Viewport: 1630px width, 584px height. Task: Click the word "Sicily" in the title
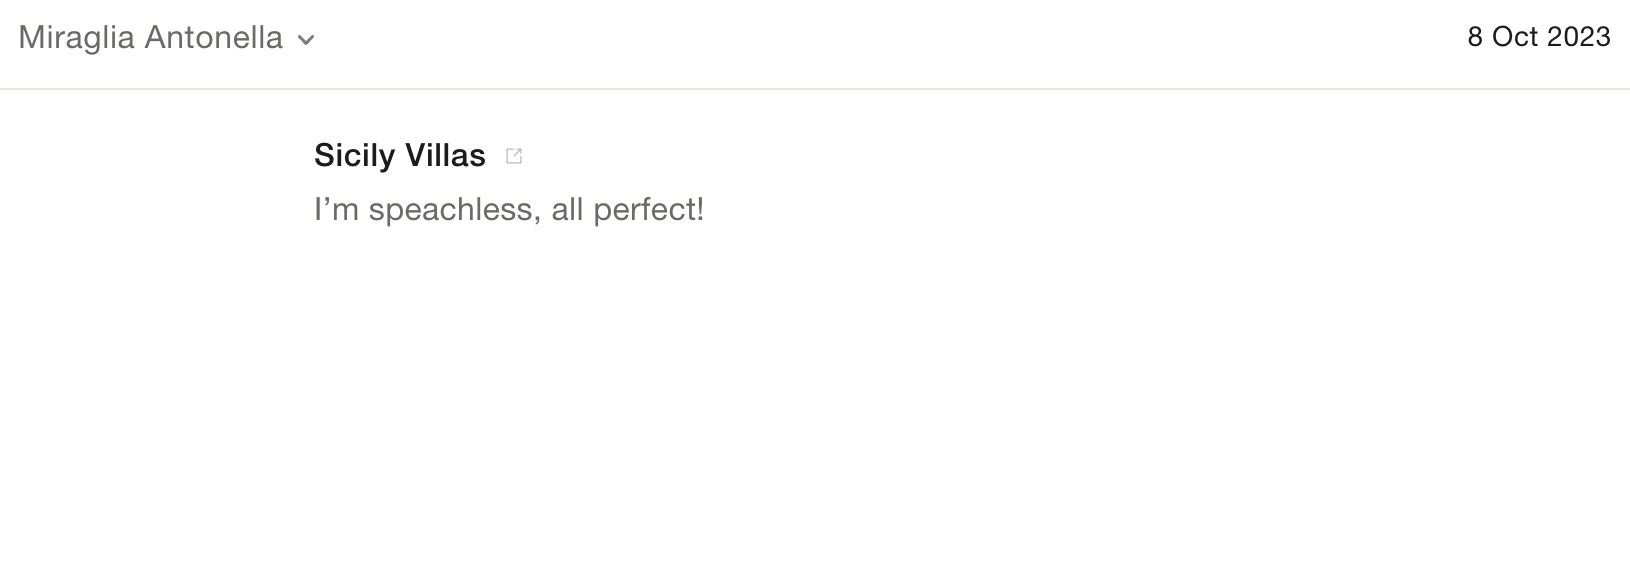[x=354, y=155]
